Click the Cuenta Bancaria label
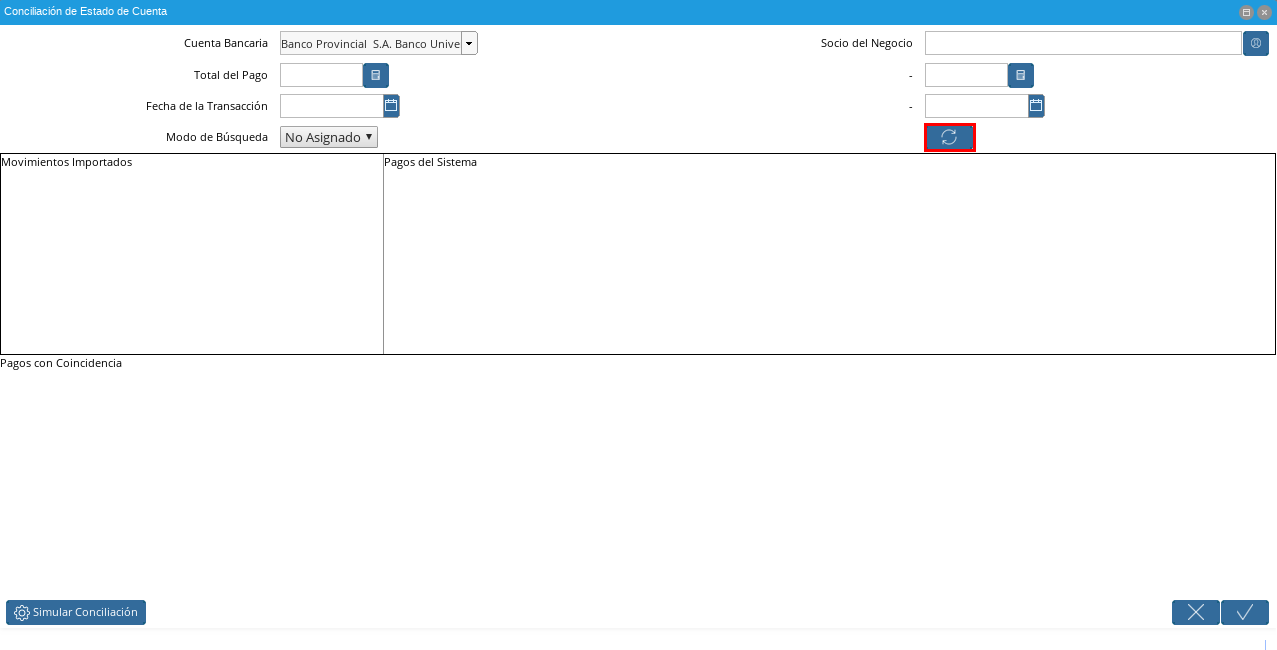The width and height of the screenshot is (1277, 650). click(226, 43)
